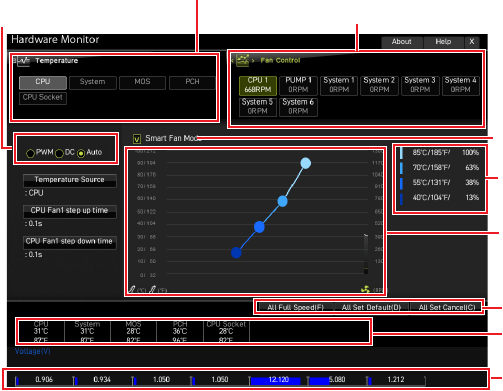The height and width of the screenshot is (391, 503).
Task: Click All Set Cancel(C) button
Action: [x=447, y=307]
